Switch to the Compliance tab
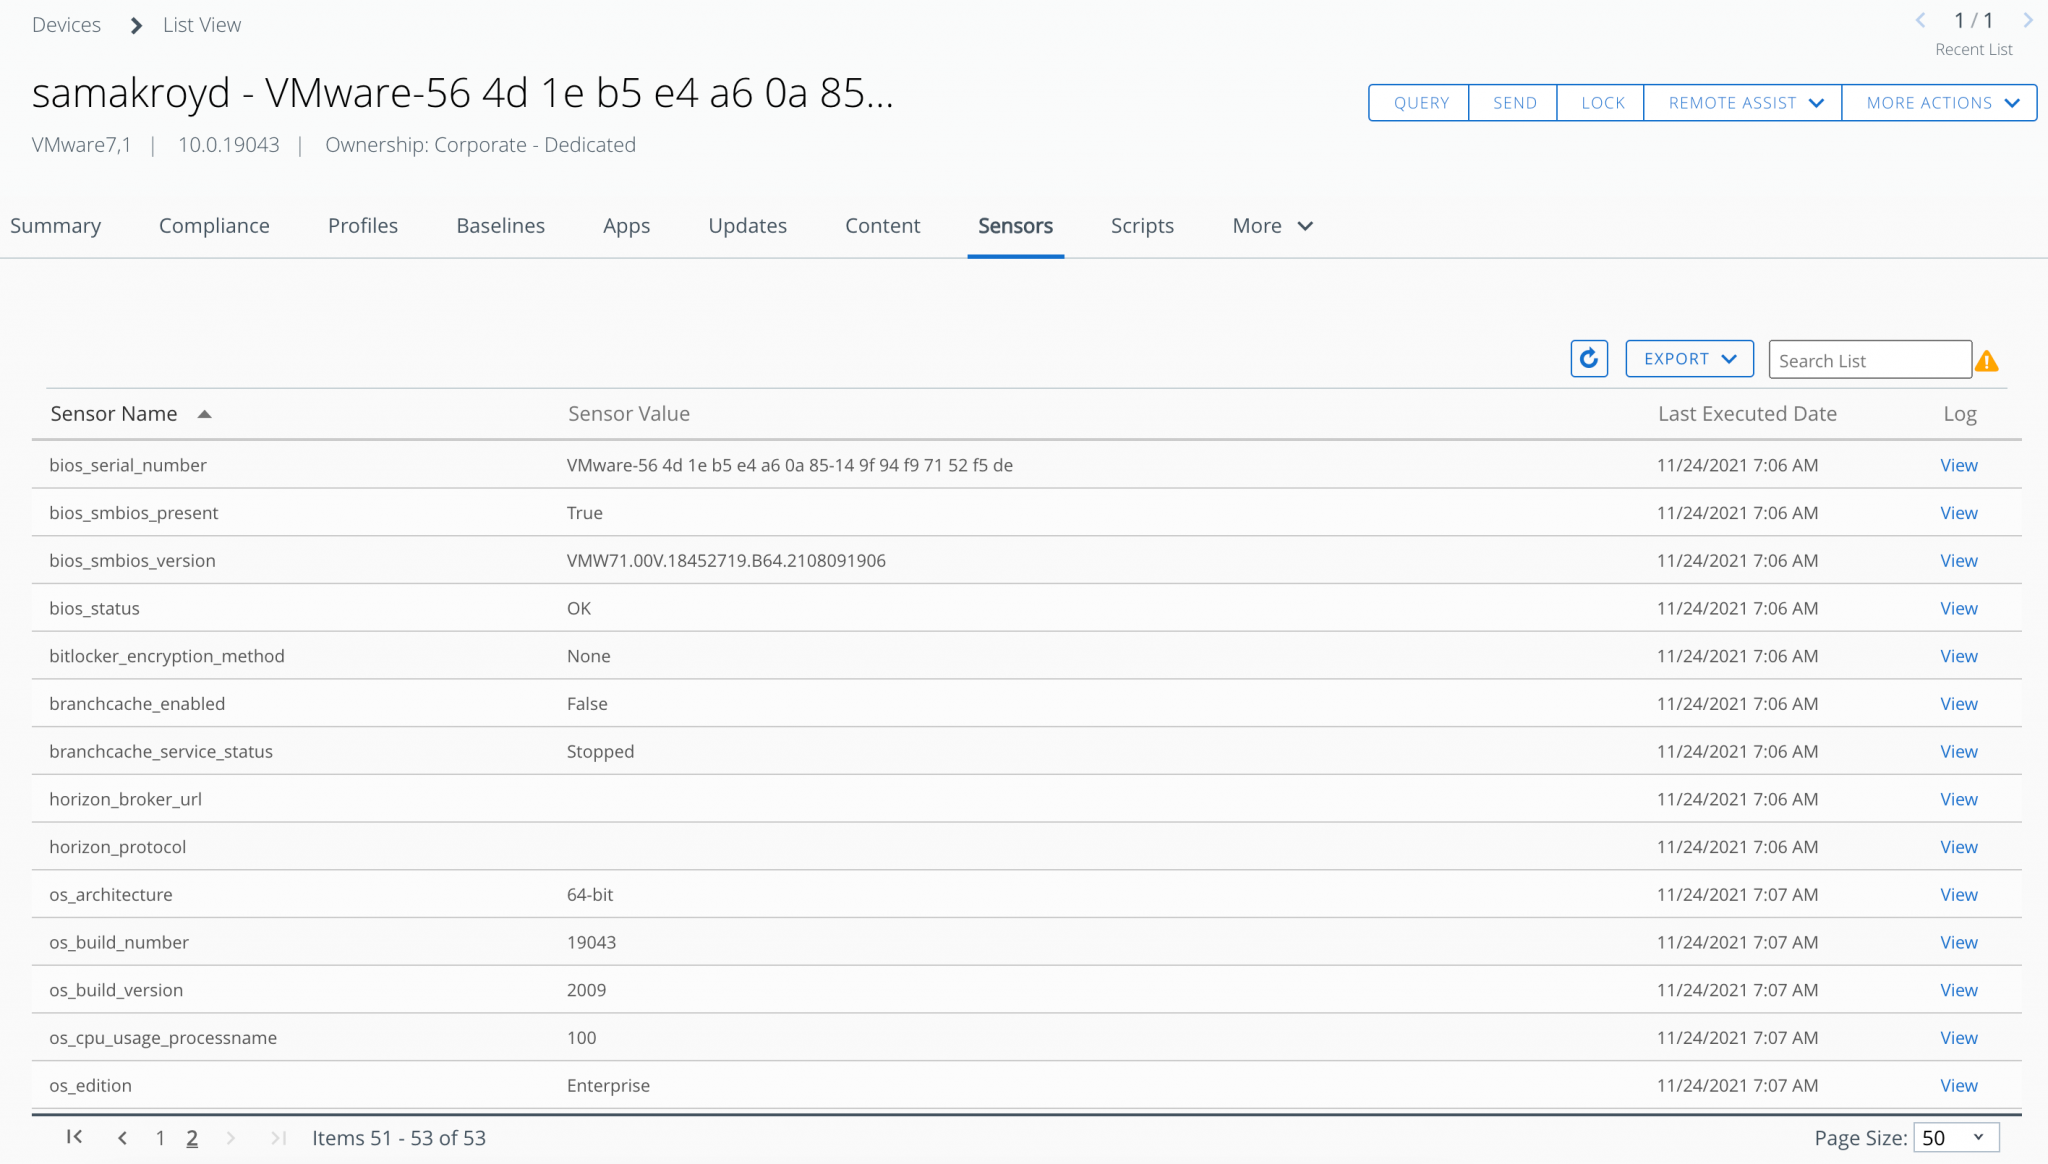 click(213, 225)
